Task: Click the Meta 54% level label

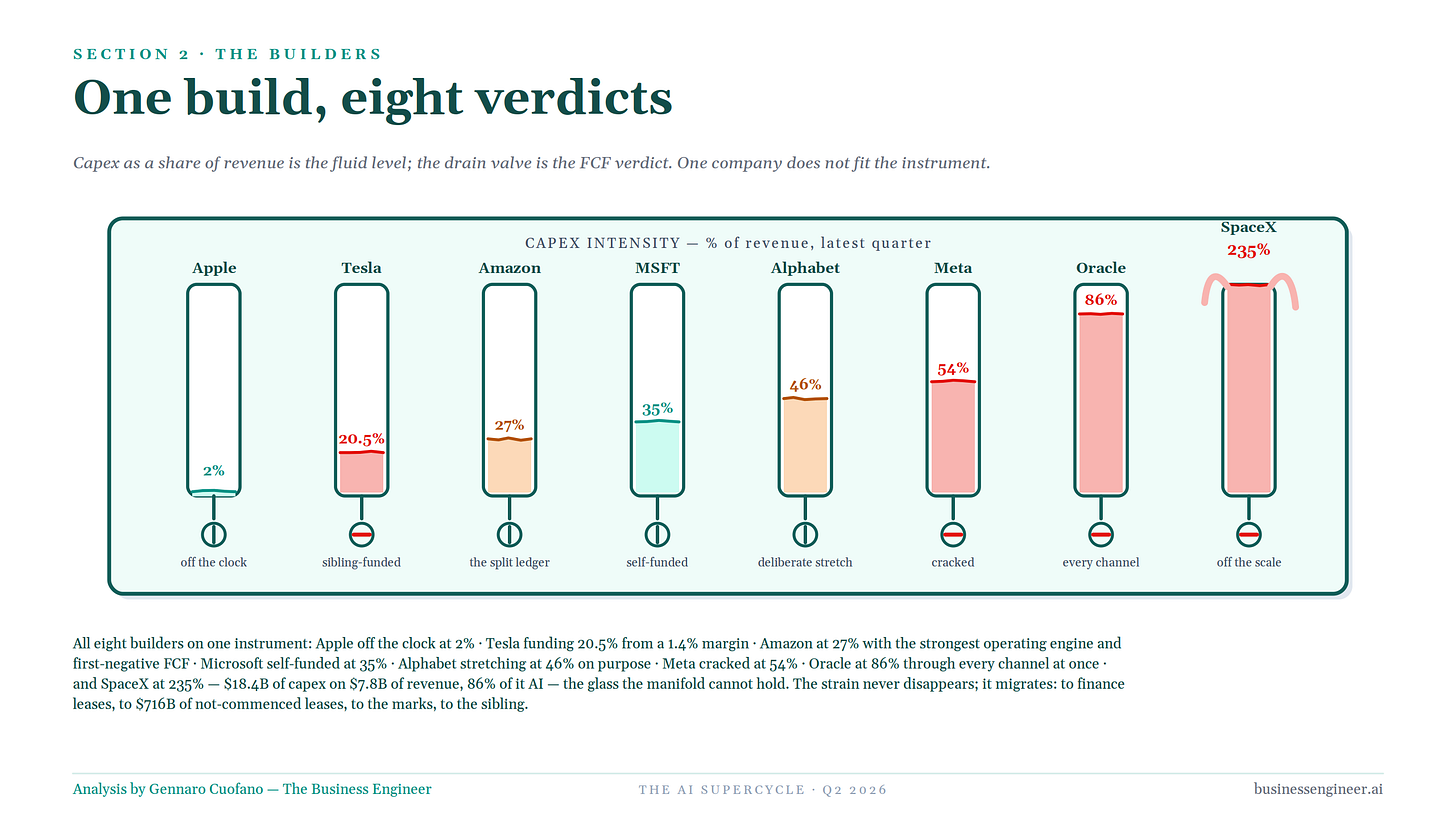Action: pyautogui.click(x=953, y=369)
